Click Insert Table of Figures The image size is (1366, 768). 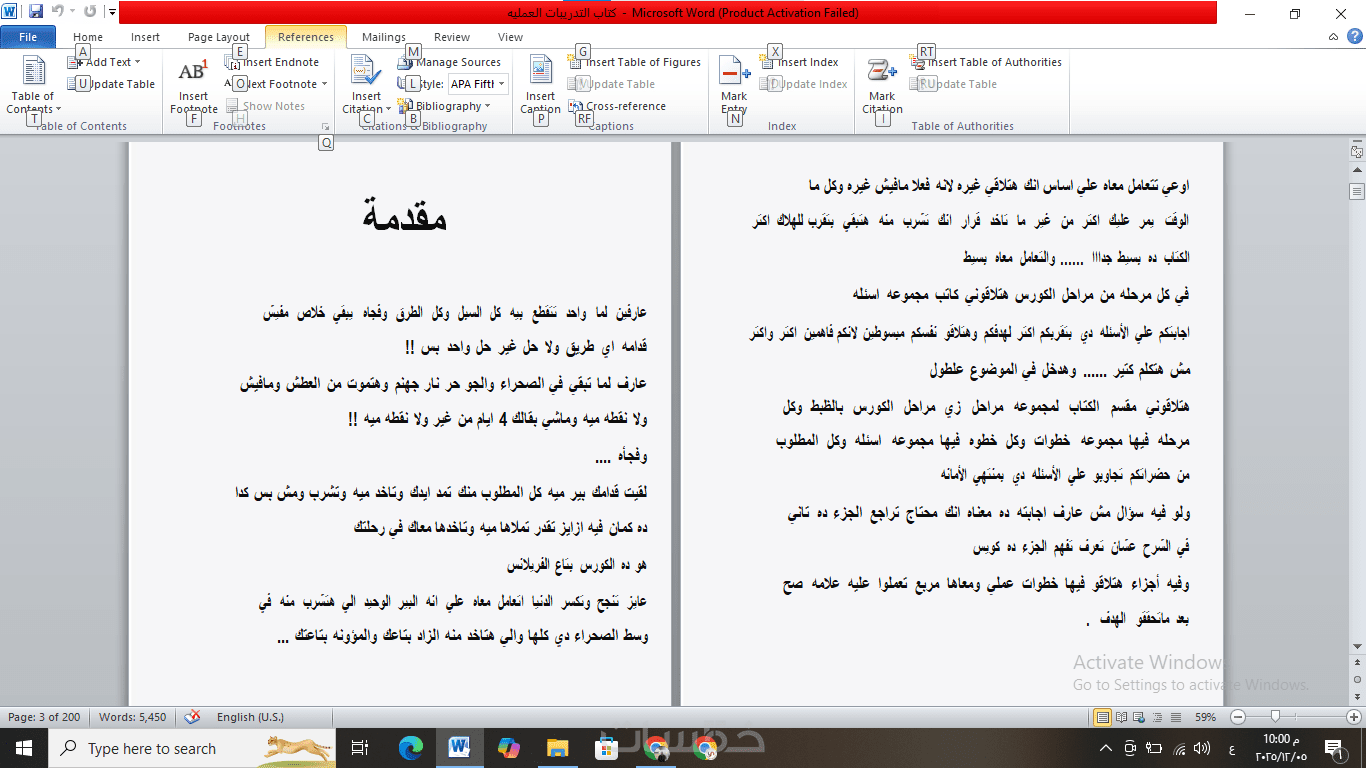tap(635, 62)
